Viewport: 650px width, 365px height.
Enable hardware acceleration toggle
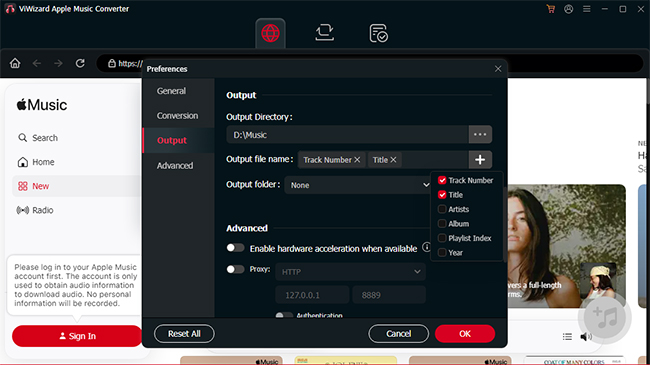coord(235,248)
